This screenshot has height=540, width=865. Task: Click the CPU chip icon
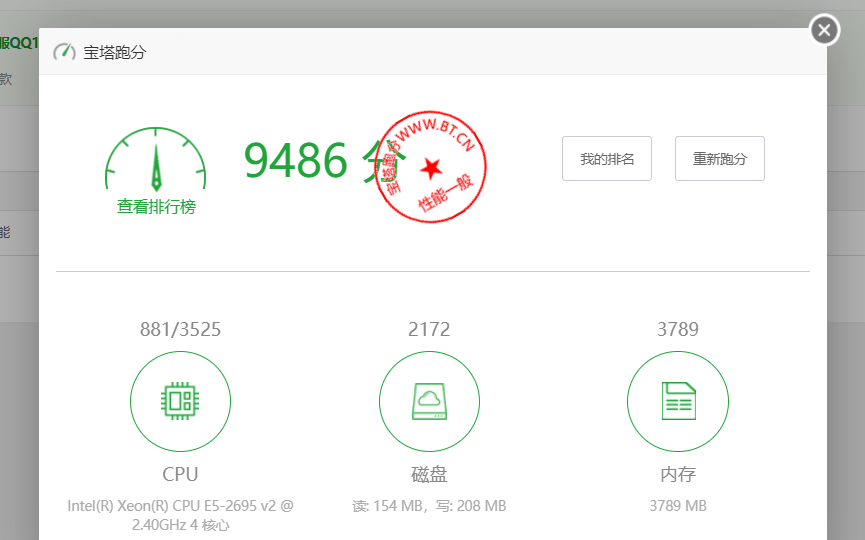tap(180, 401)
